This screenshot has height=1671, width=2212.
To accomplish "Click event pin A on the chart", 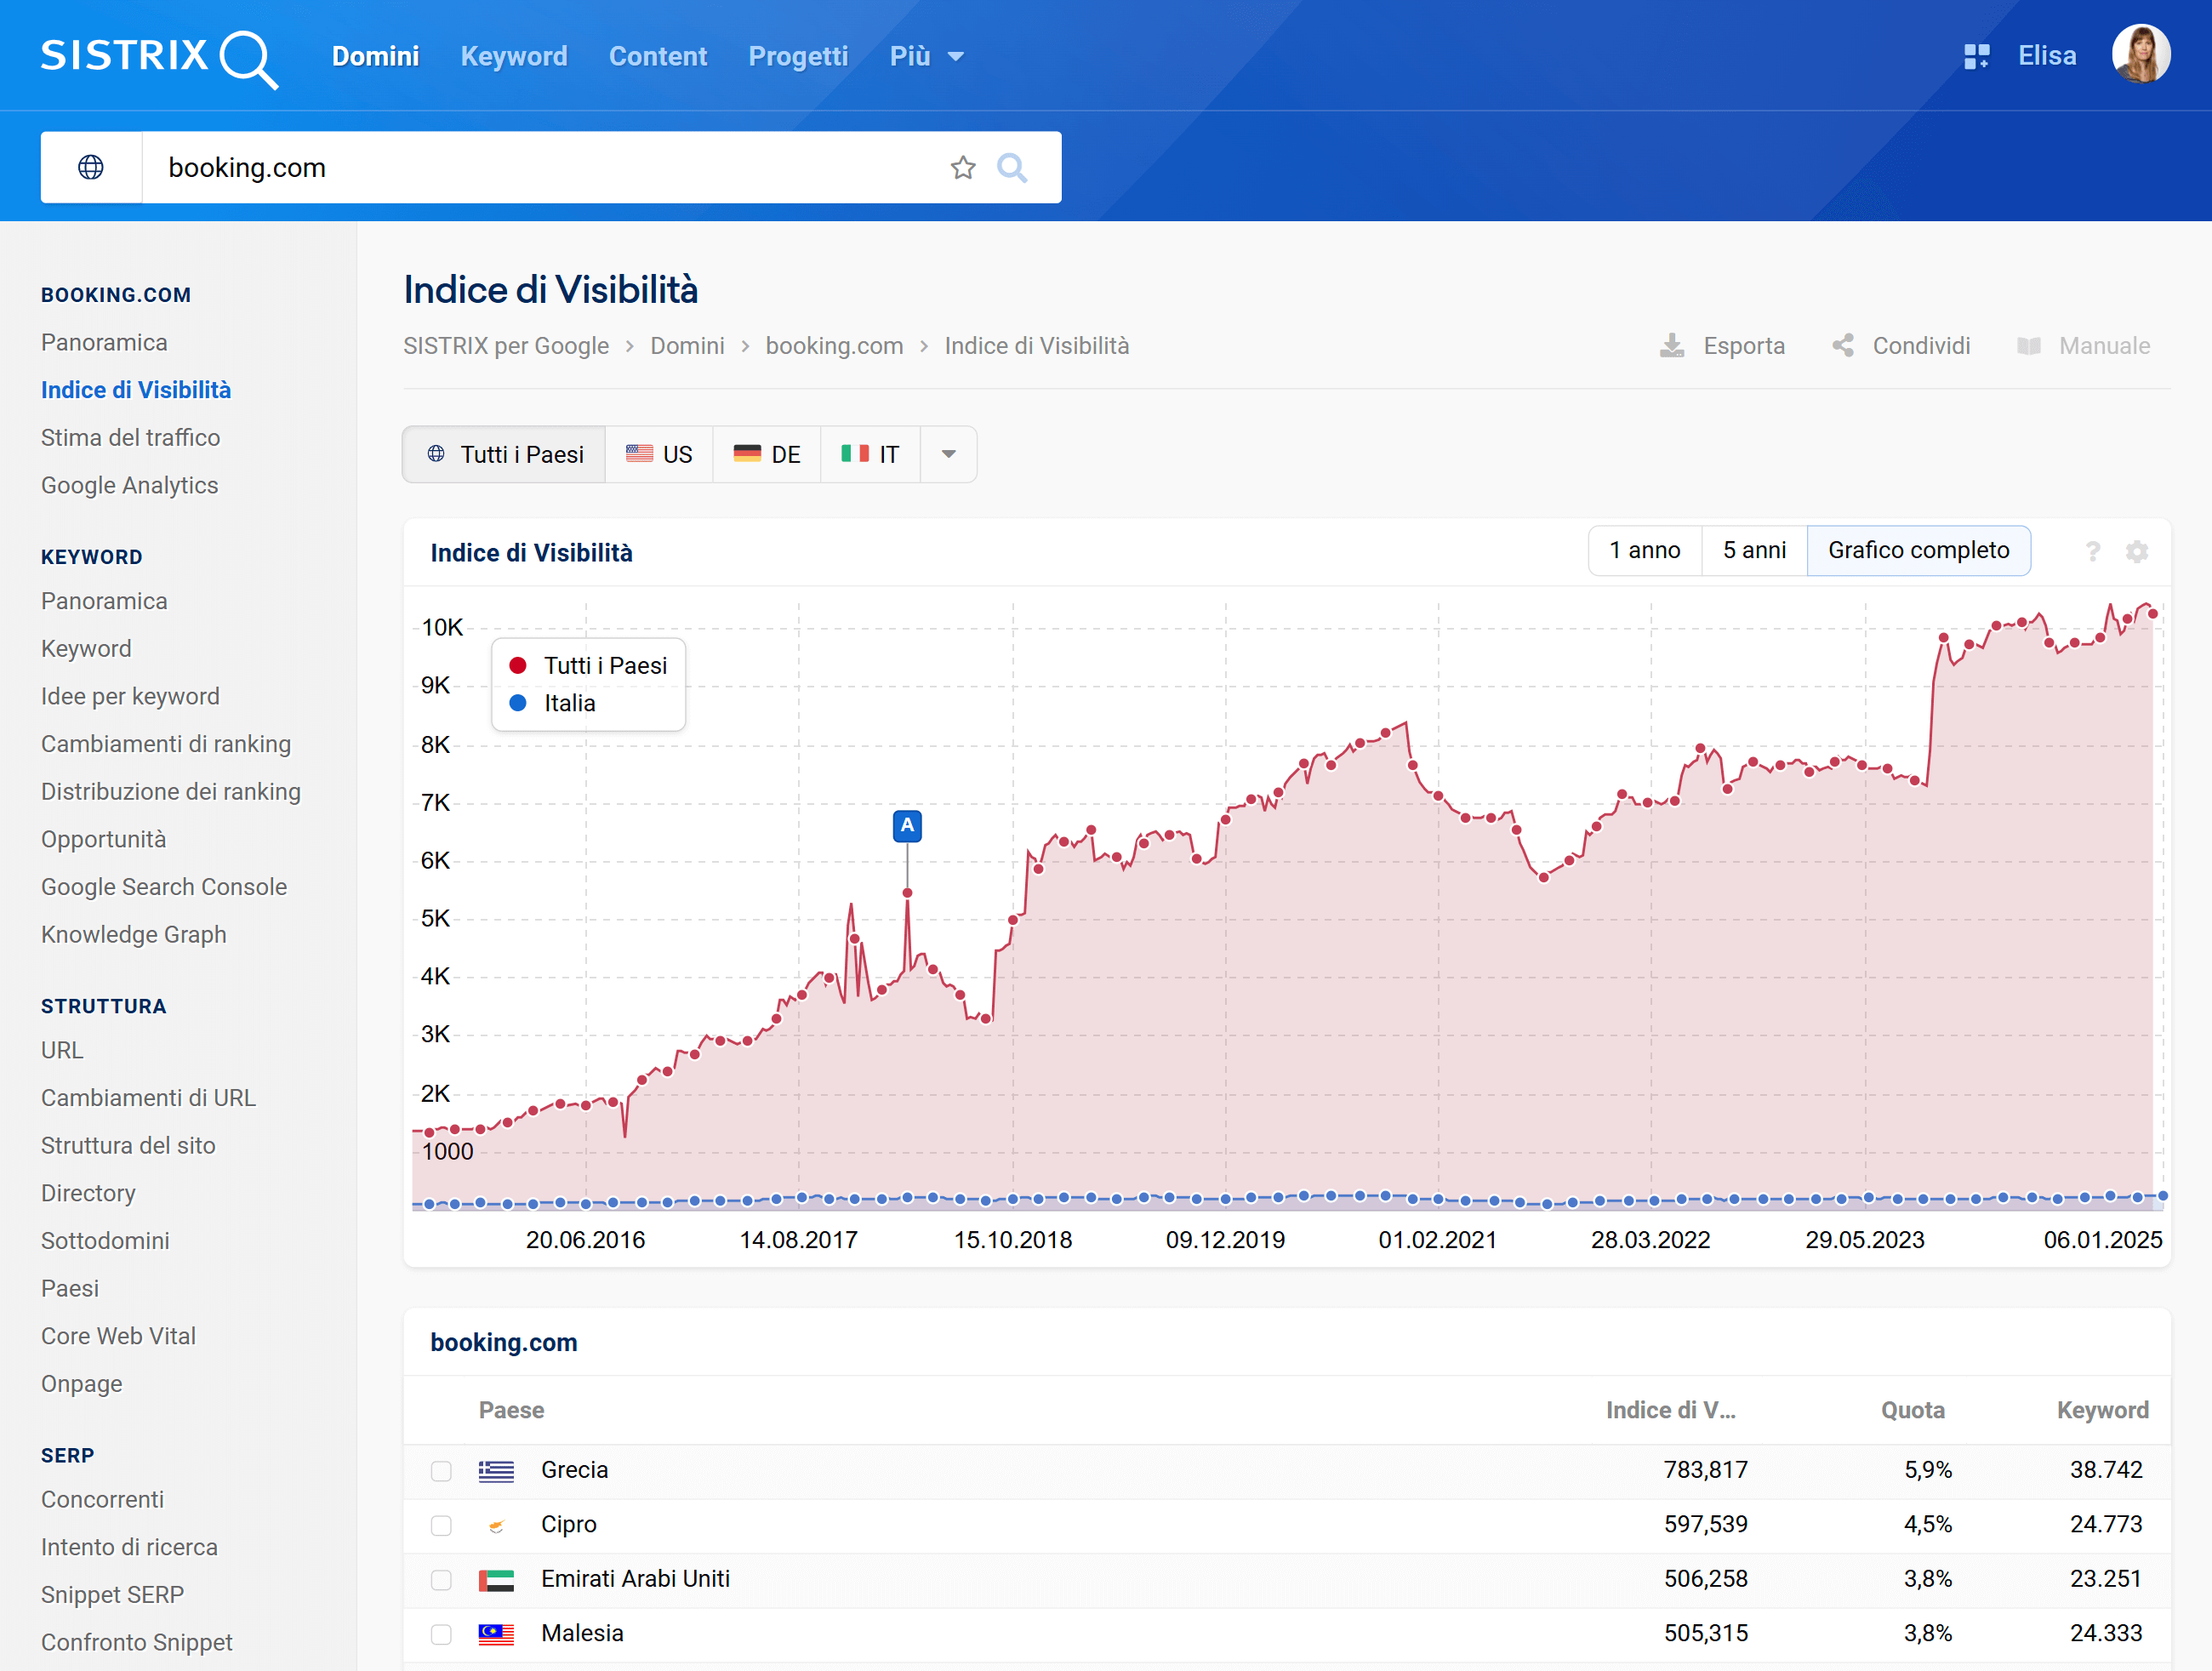I will coord(907,826).
